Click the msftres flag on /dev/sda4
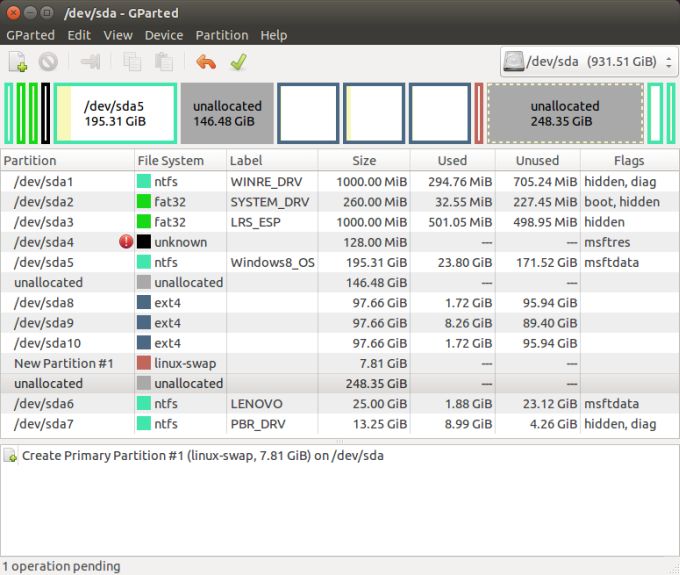This screenshot has height=575, width=680. (x=607, y=242)
